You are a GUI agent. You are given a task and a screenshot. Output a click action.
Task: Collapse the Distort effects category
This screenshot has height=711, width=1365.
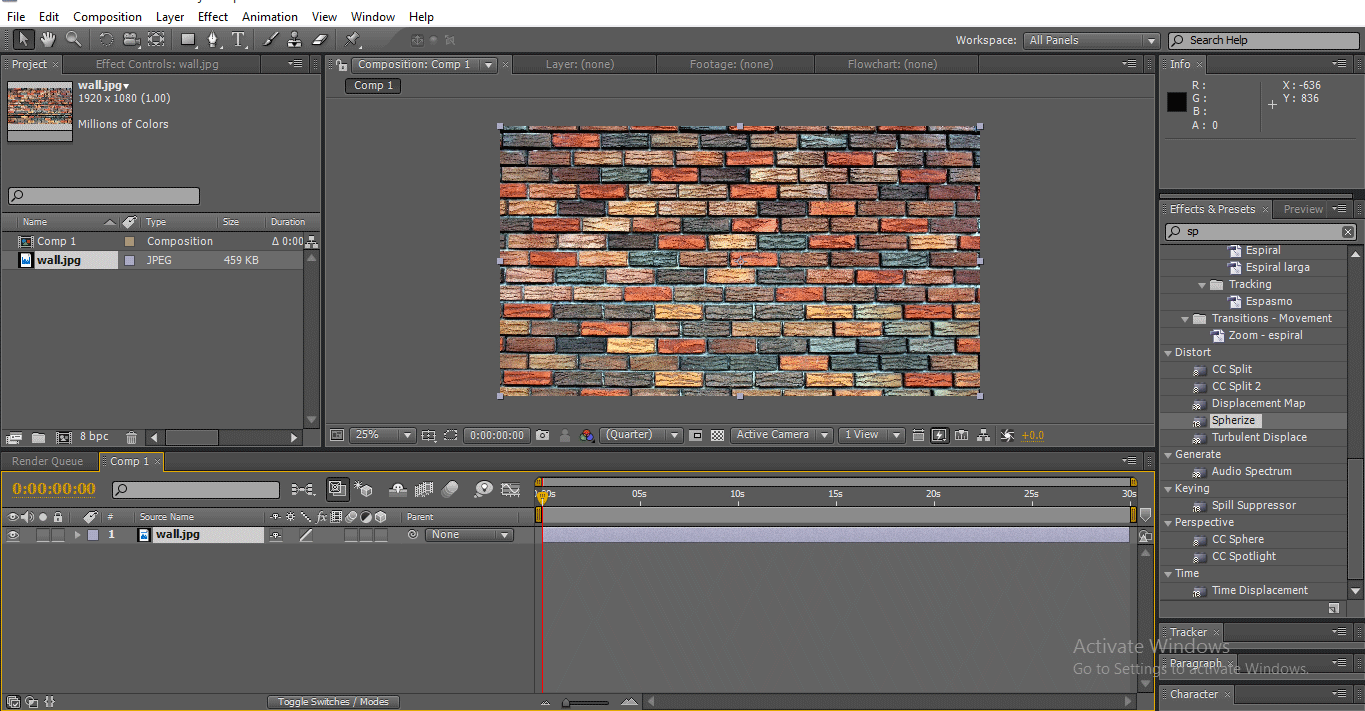pyautogui.click(x=1168, y=353)
